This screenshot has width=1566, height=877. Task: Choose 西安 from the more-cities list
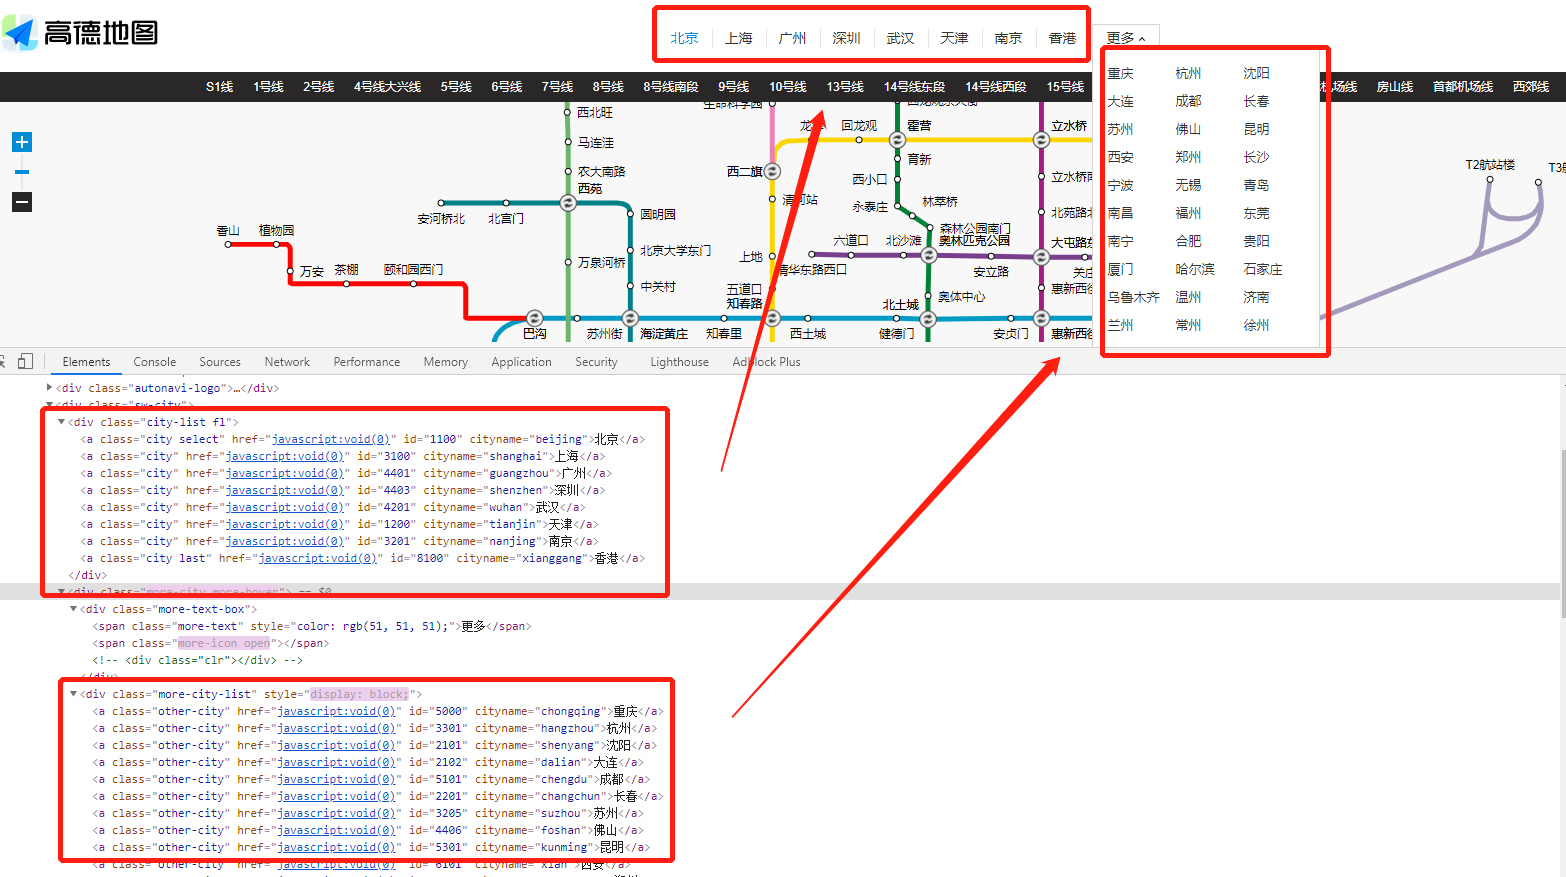point(1121,157)
